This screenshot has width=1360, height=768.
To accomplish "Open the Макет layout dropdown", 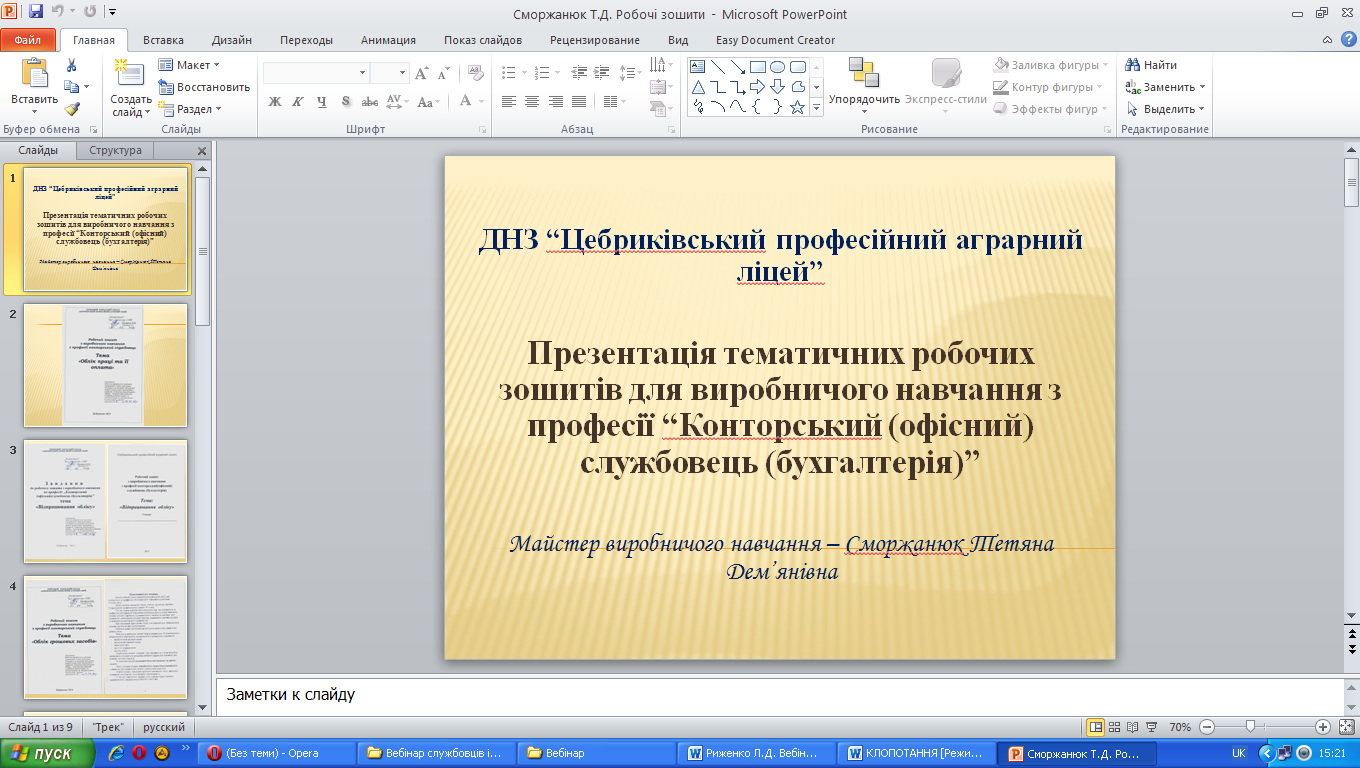I will (192, 65).
